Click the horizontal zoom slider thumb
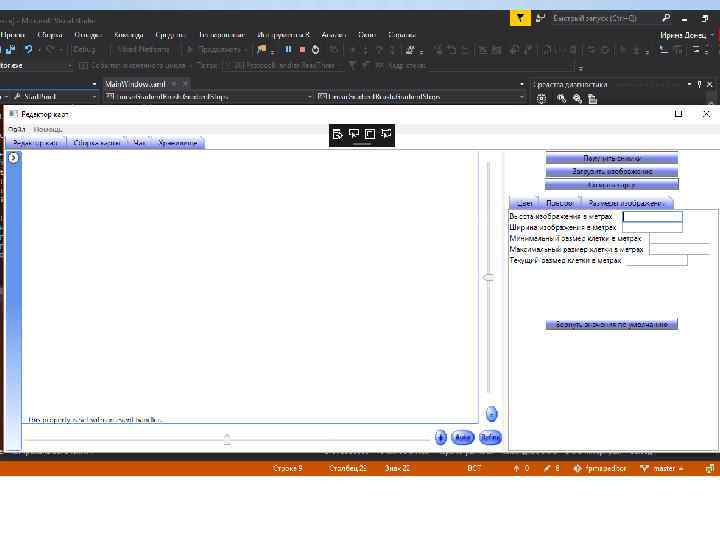Screen dimensions: 720x540 coord(227,439)
